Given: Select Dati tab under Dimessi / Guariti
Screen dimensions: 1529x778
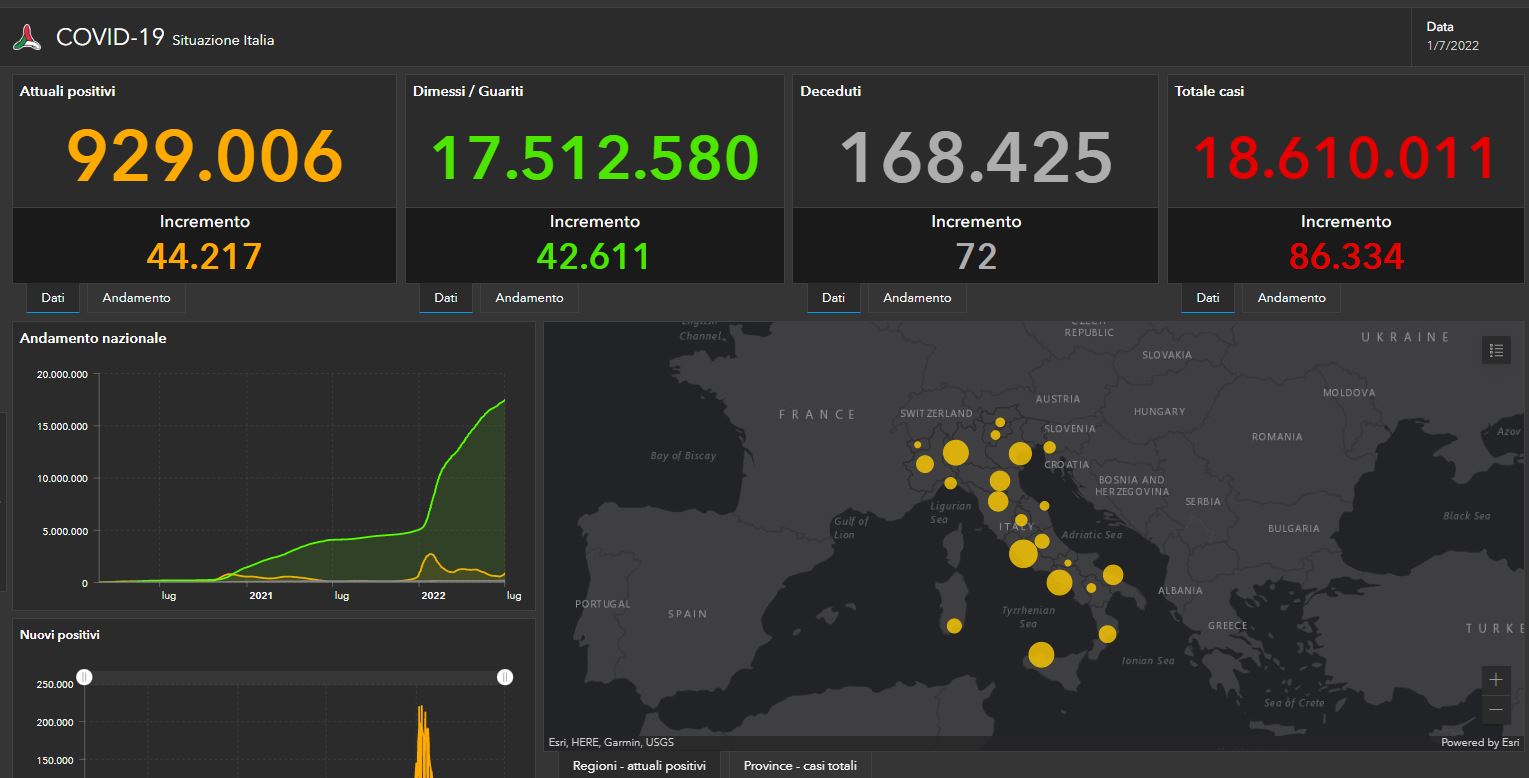Looking at the screenshot, I should 446,298.
